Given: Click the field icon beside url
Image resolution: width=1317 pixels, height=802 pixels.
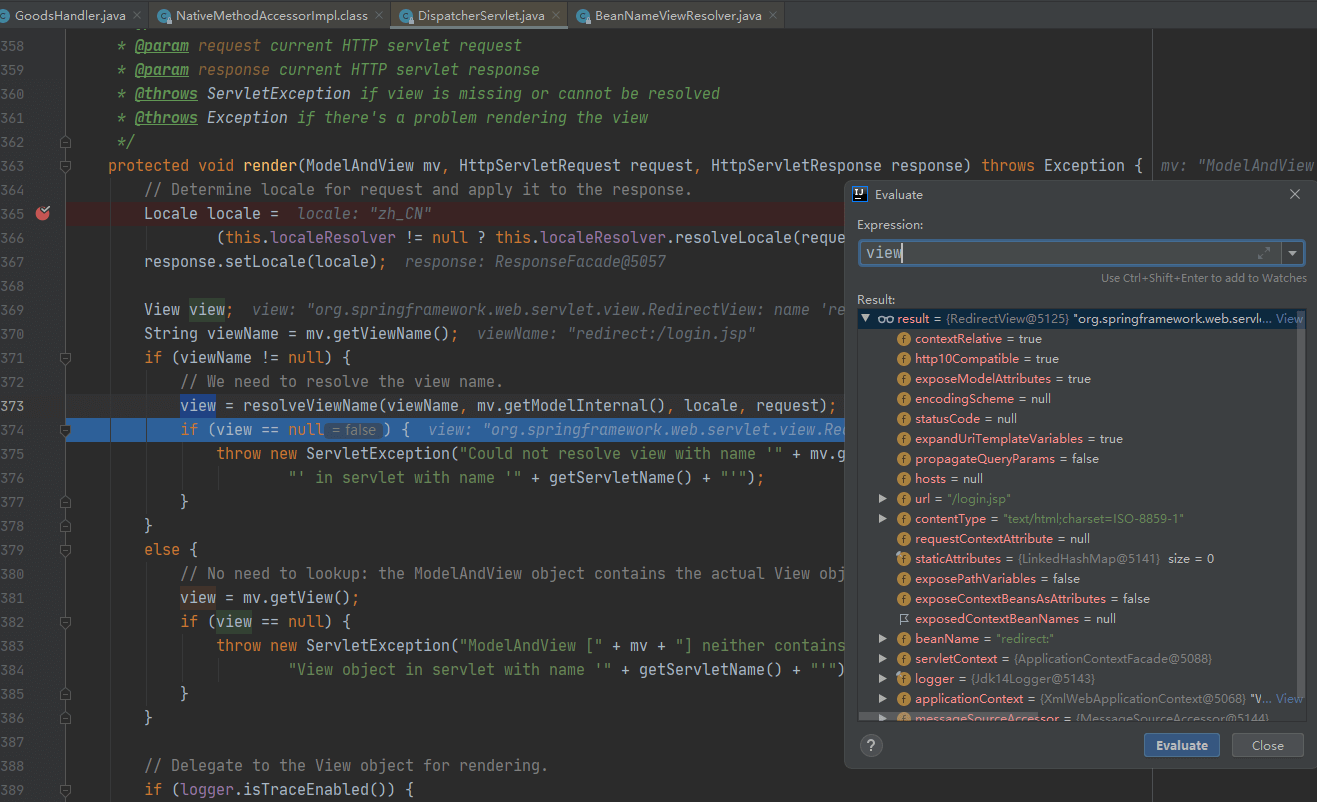Looking at the screenshot, I should (x=904, y=499).
